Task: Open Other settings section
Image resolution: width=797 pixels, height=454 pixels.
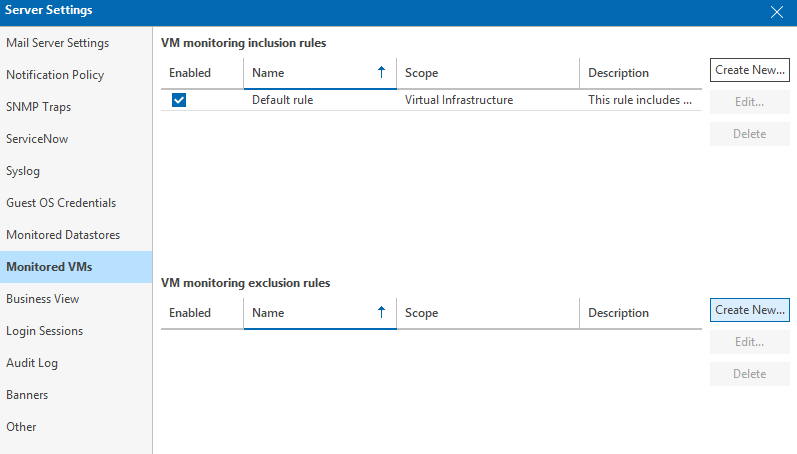Action: [x=76, y=427]
